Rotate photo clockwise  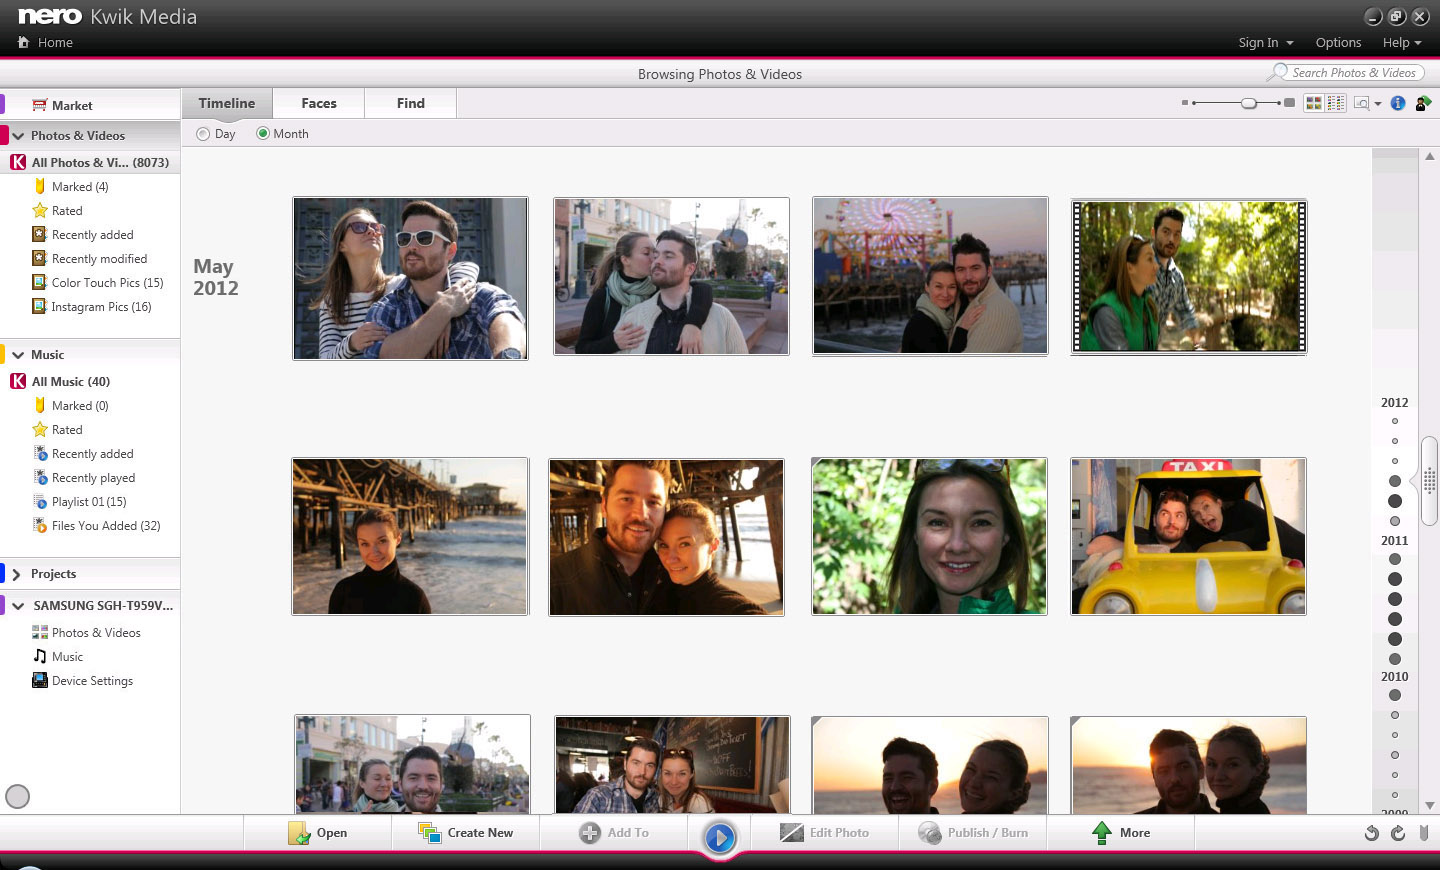coord(1398,833)
